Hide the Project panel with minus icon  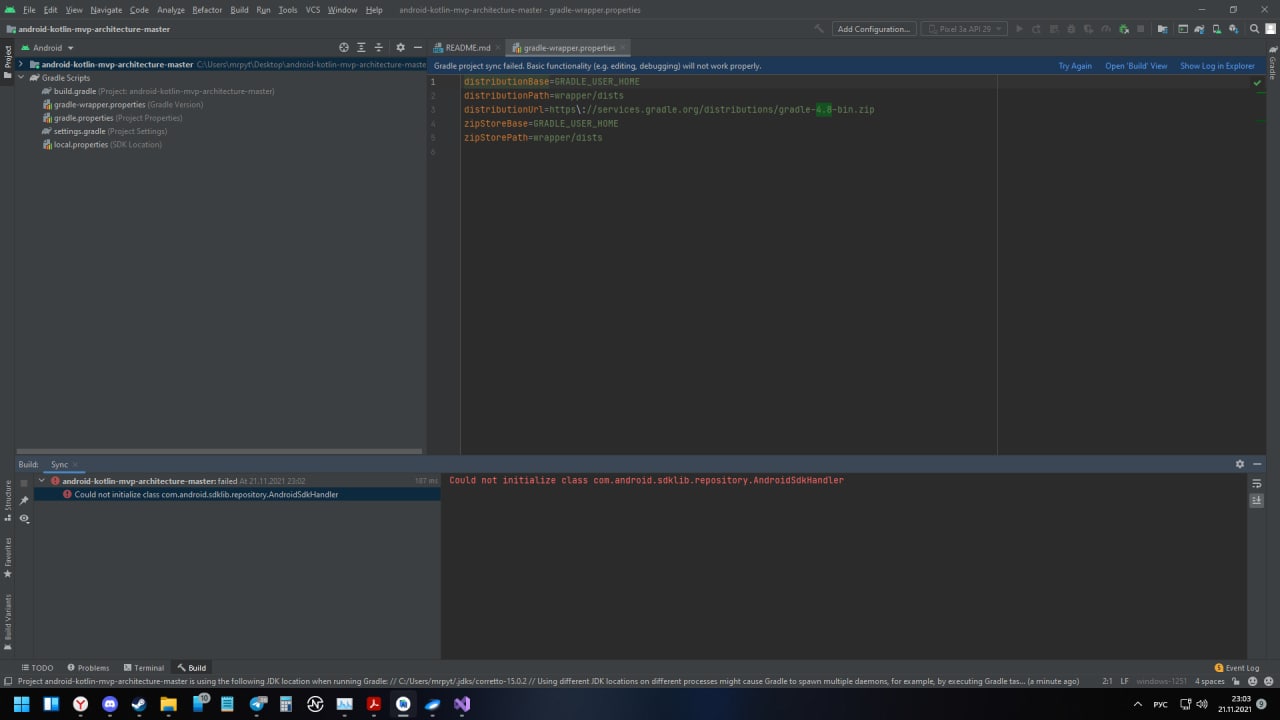coord(418,47)
